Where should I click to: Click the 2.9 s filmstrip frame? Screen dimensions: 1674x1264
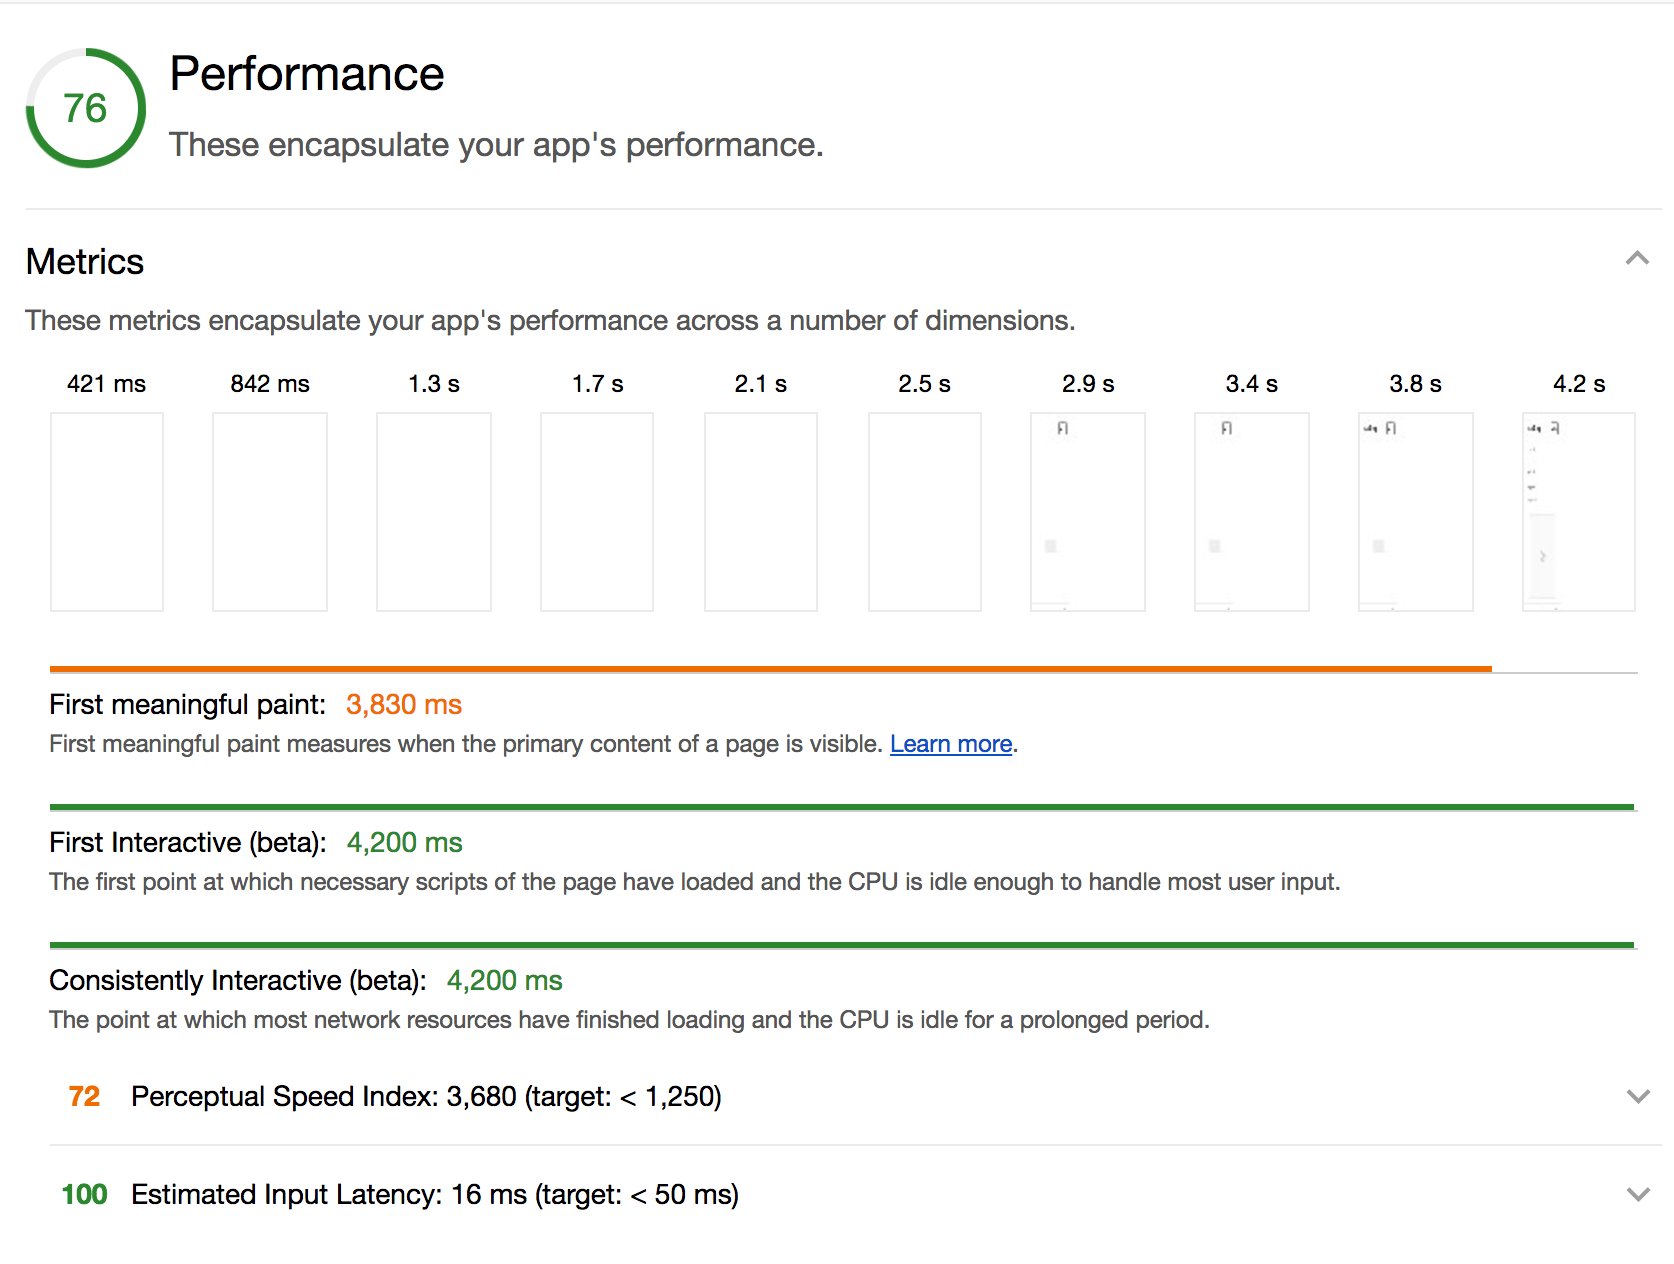click(x=1087, y=511)
